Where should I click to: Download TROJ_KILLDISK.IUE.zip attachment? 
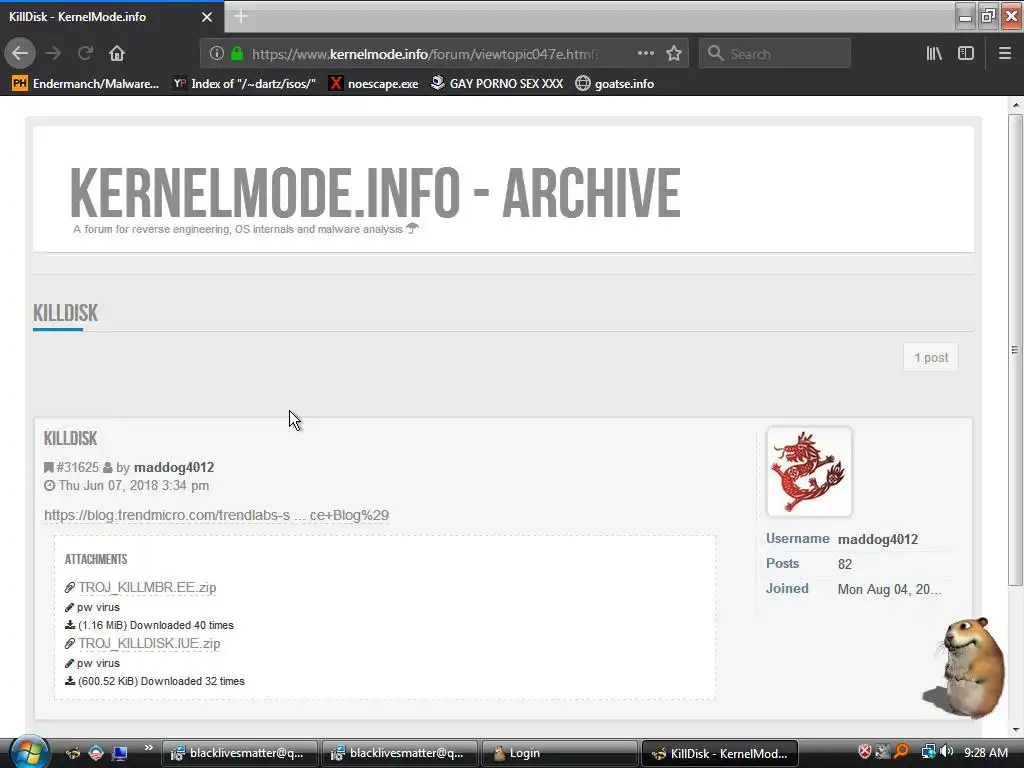pos(149,643)
